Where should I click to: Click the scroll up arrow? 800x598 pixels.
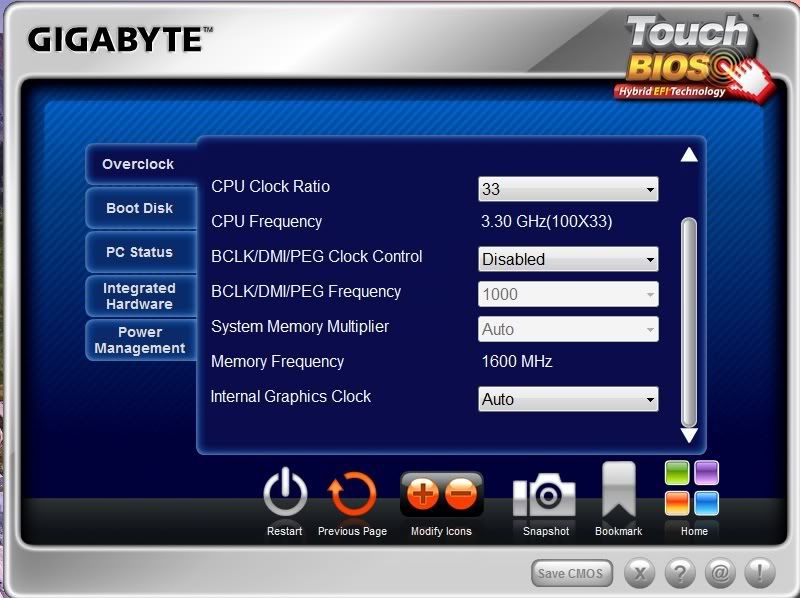tap(688, 155)
